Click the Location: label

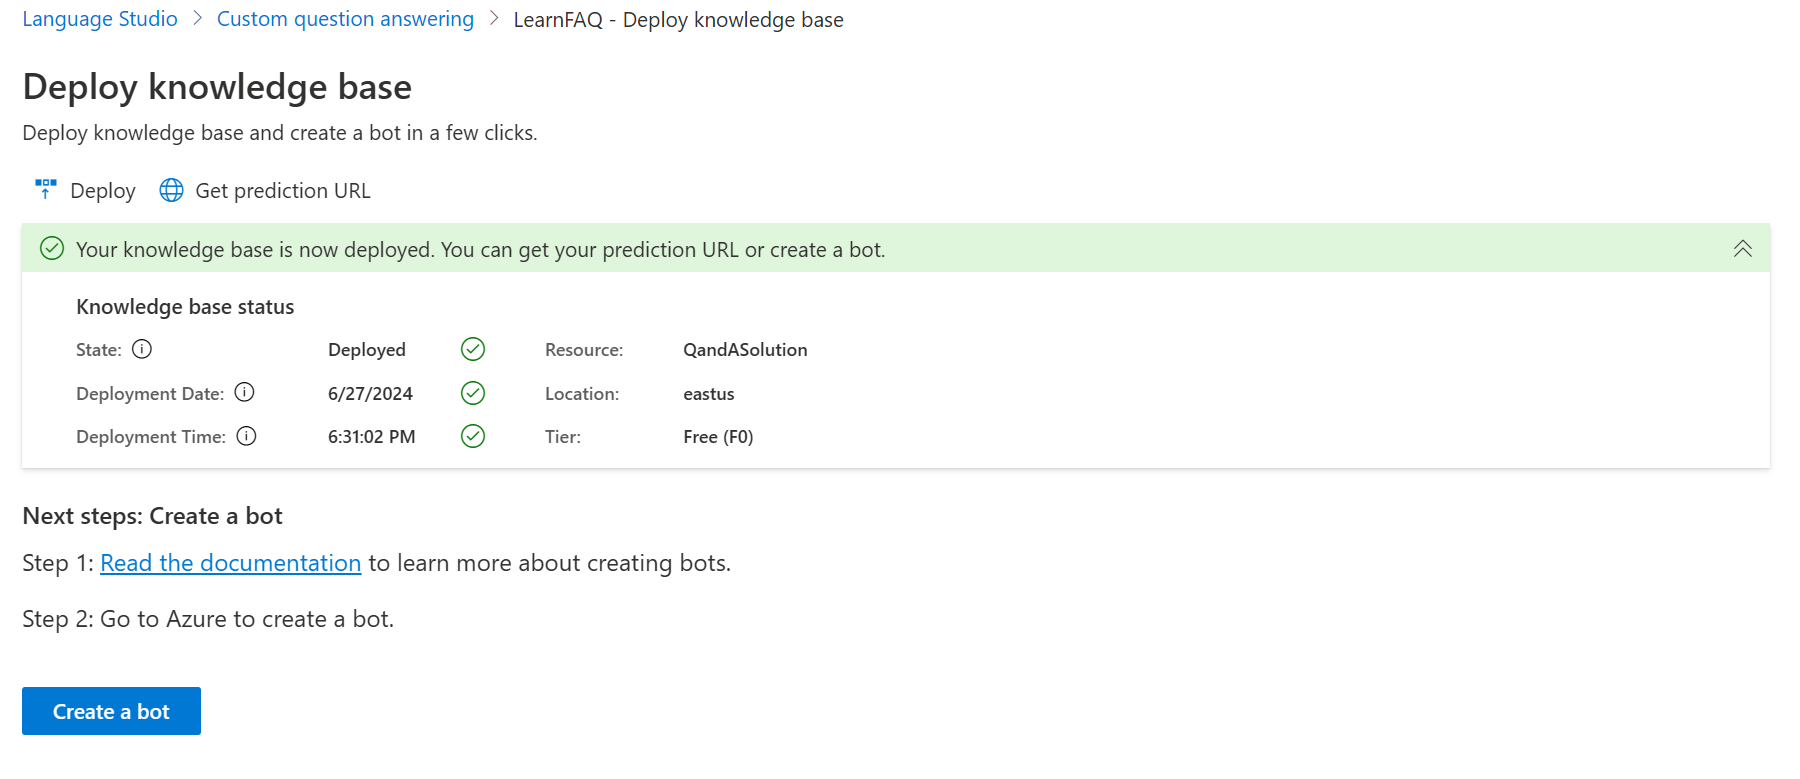coord(582,394)
